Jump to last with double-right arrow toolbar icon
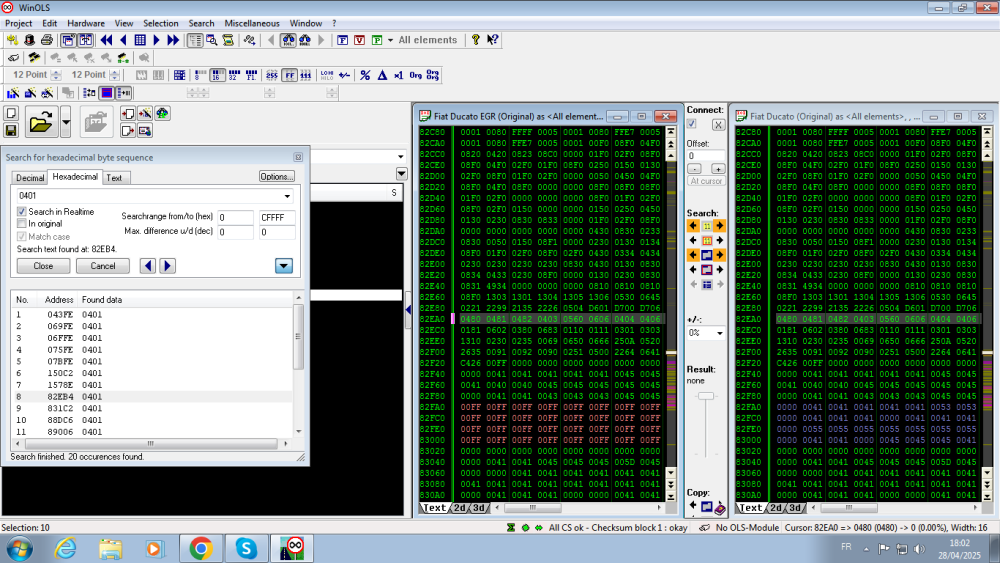The height and width of the screenshot is (563, 1000). 173,40
